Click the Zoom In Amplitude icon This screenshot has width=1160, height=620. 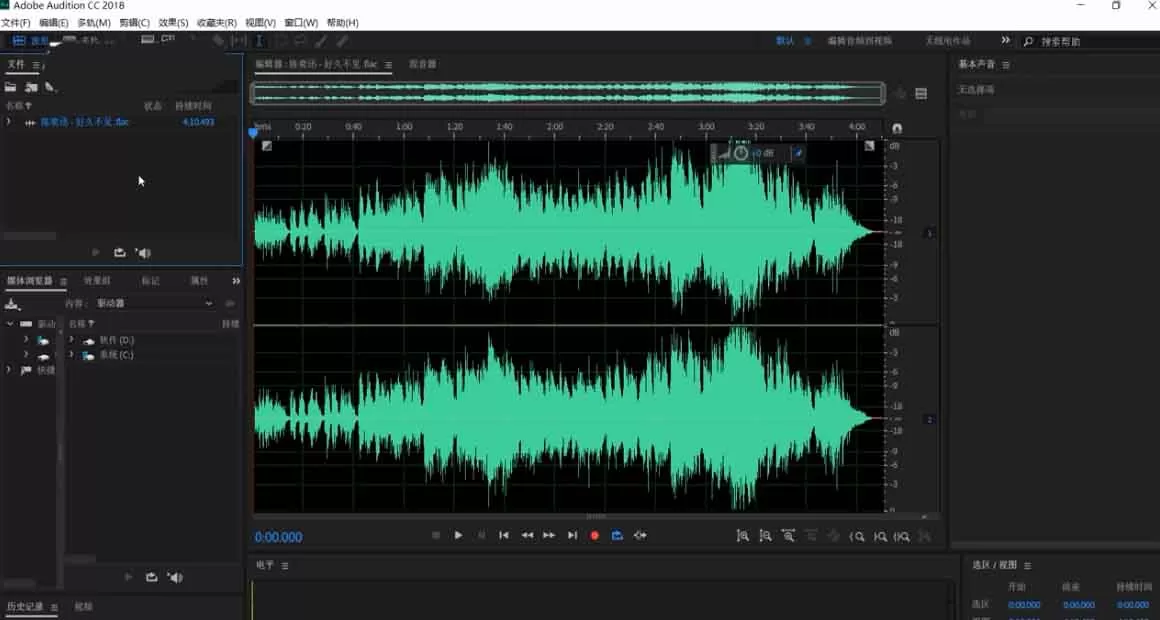(x=742, y=536)
